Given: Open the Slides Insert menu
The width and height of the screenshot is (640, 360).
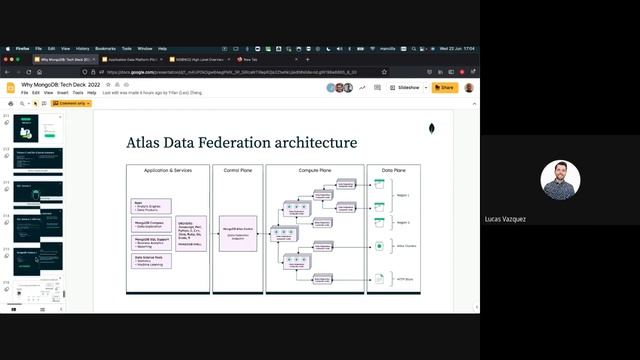Looking at the screenshot, I should (62, 93).
